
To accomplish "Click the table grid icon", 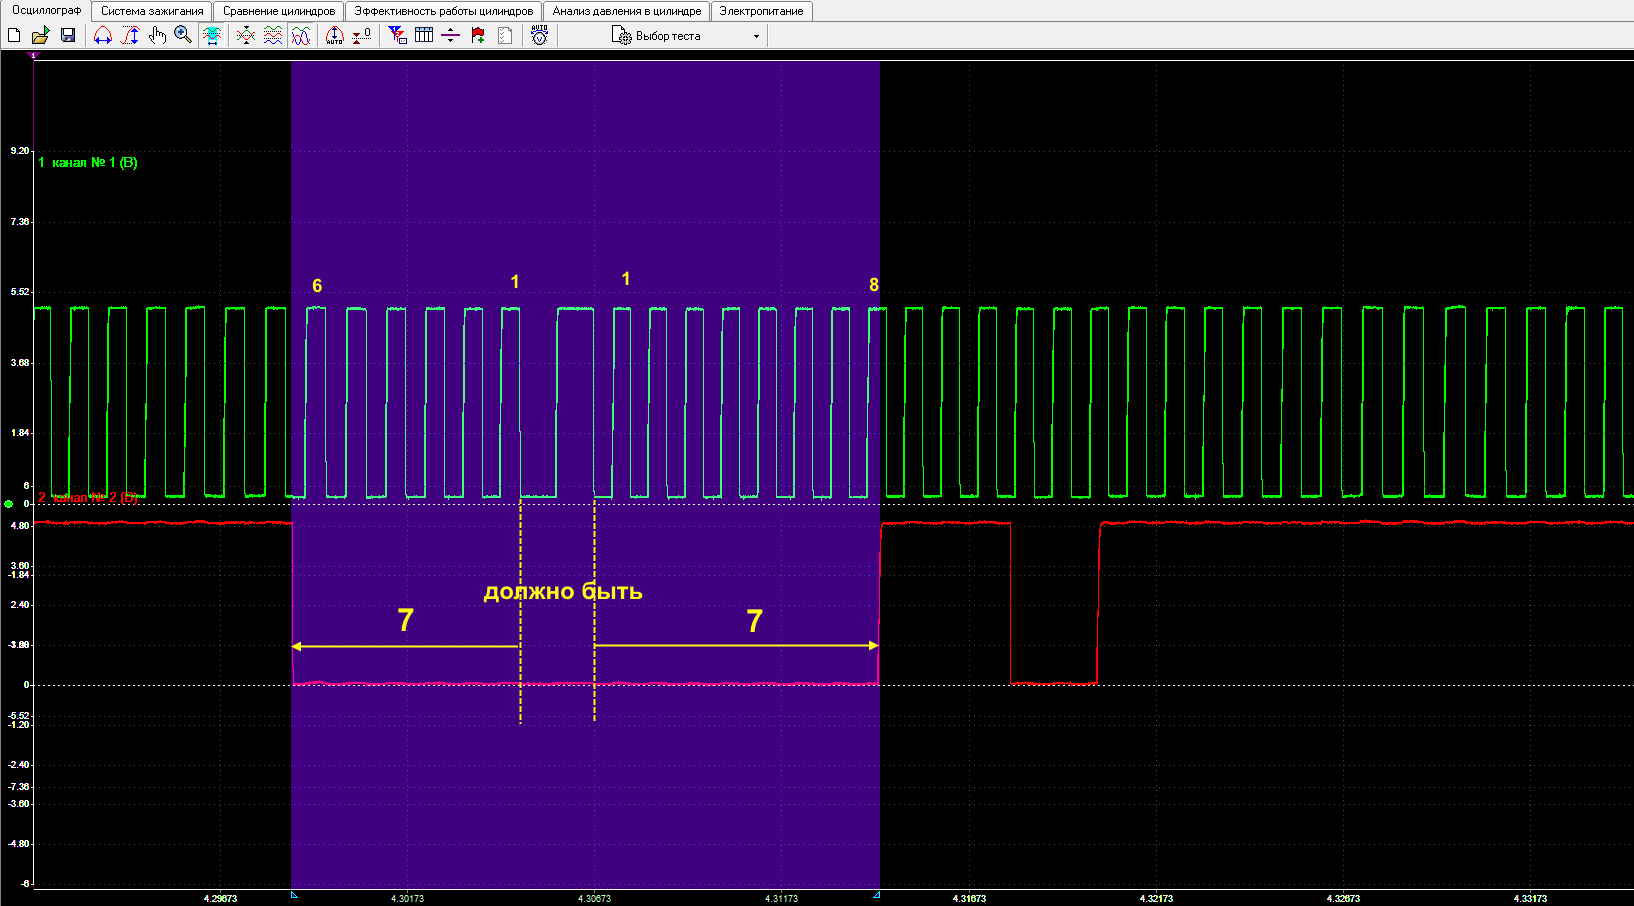I will (x=424, y=36).
